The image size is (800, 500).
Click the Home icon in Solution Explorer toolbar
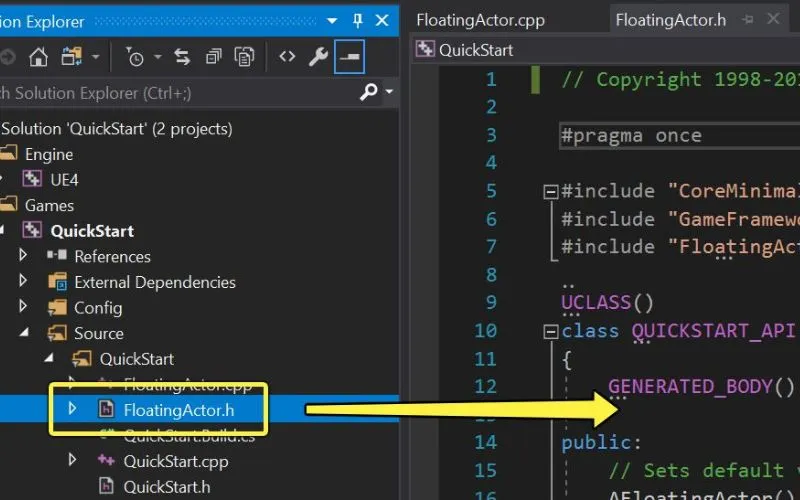tap(38, 57)
